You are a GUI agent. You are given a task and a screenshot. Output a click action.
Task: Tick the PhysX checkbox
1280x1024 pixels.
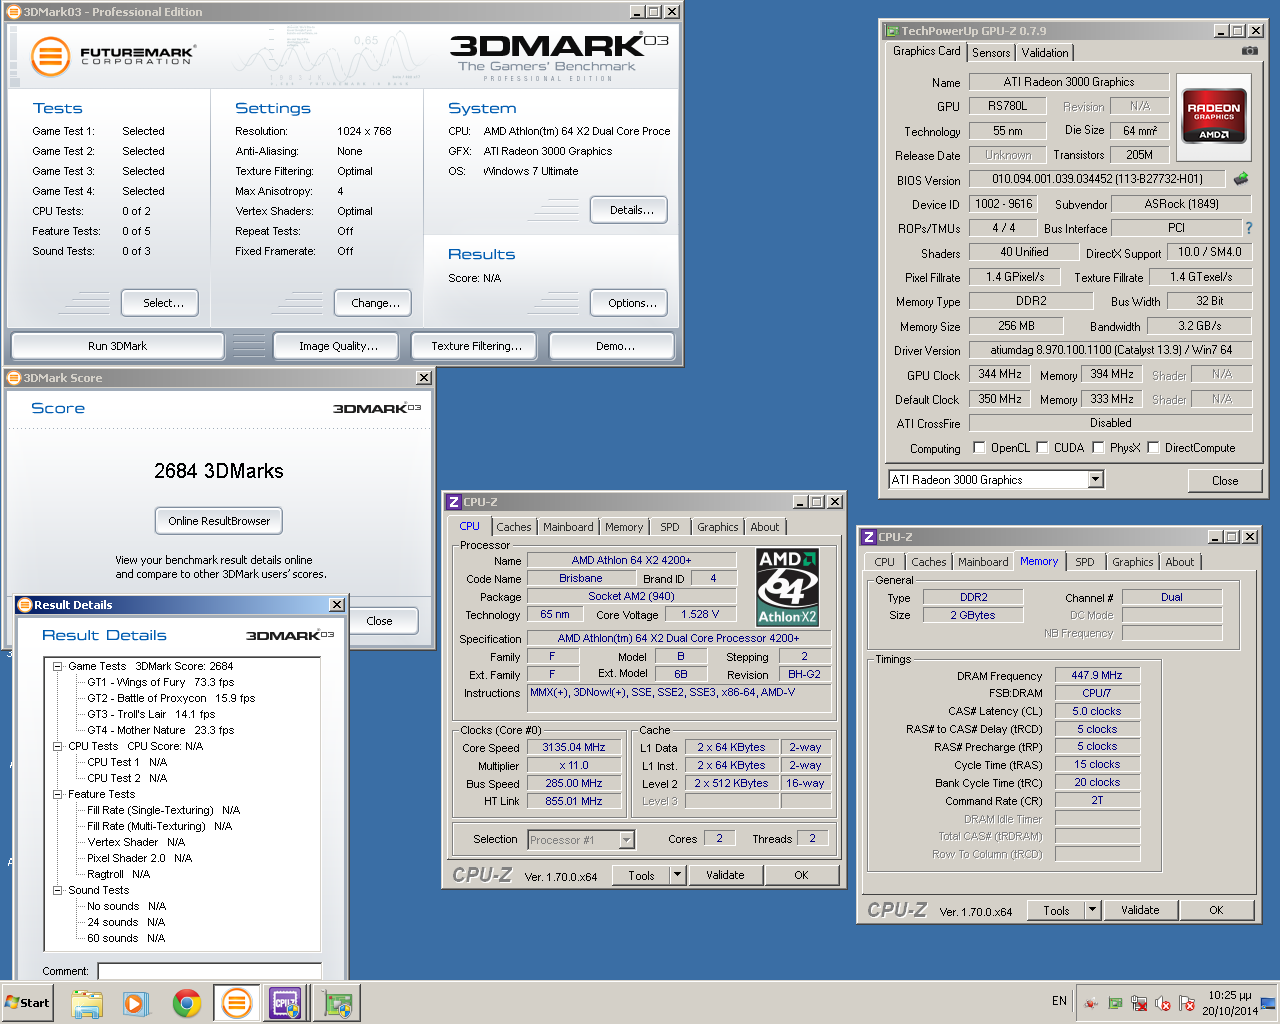coord(1098,448)
